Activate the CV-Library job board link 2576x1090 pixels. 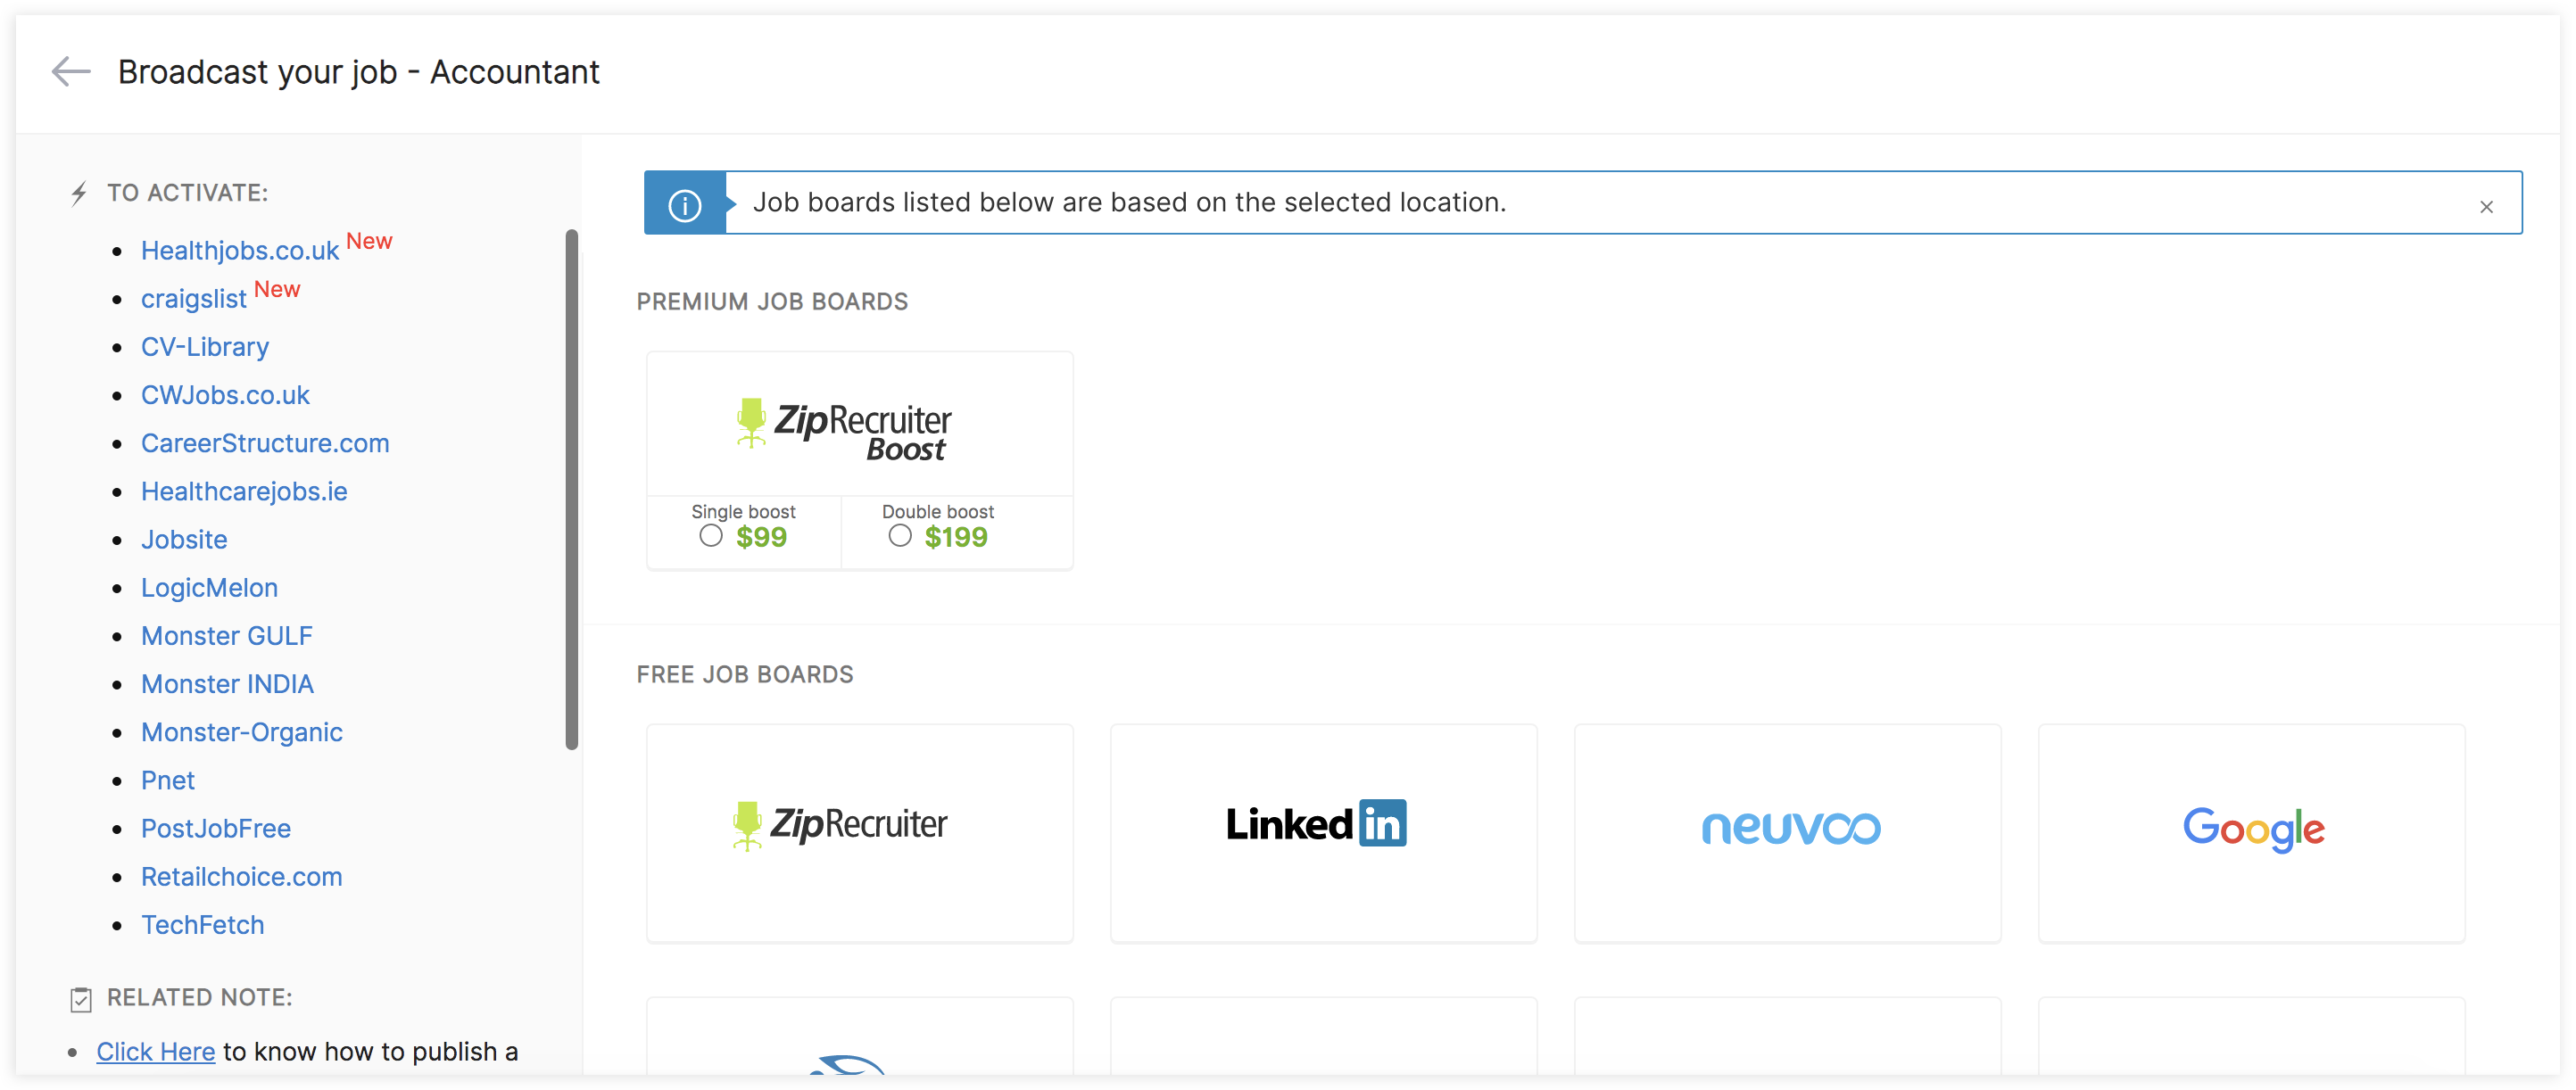pyautogui.click(x=205, y=347)
